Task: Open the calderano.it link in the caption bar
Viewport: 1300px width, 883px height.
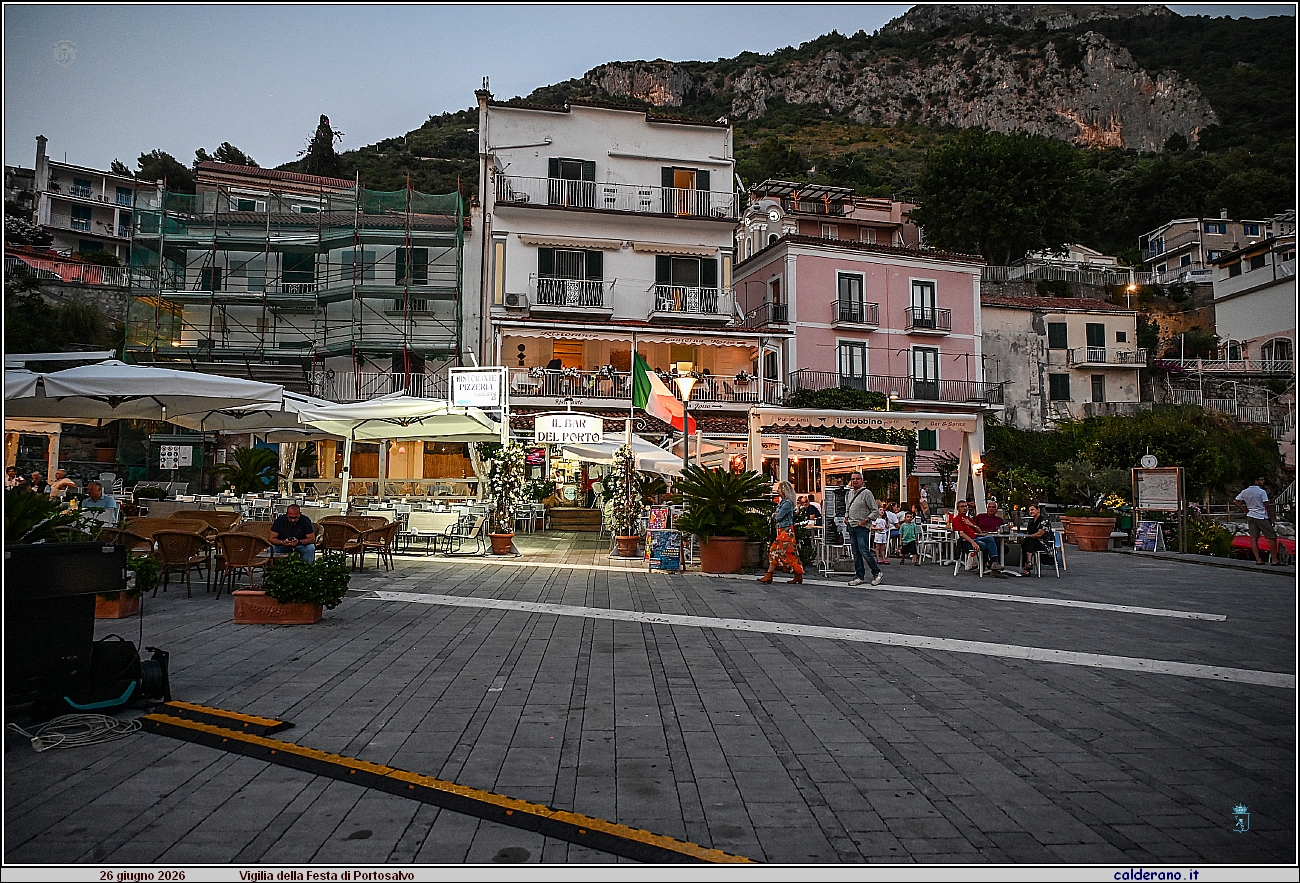Action: tap(1155, 875)
